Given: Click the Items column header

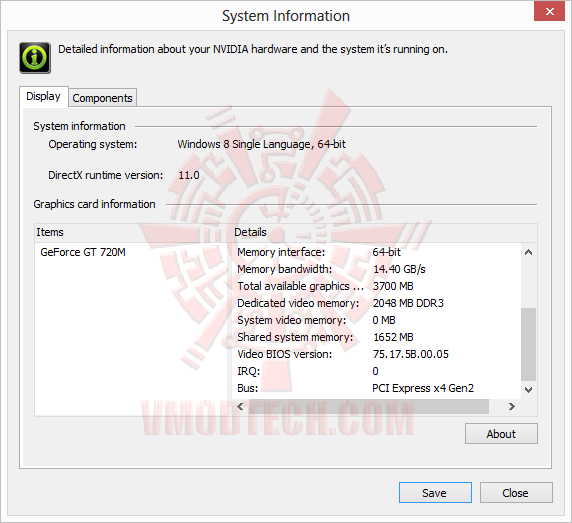Looking at the screenshot, I should [133, 232].
